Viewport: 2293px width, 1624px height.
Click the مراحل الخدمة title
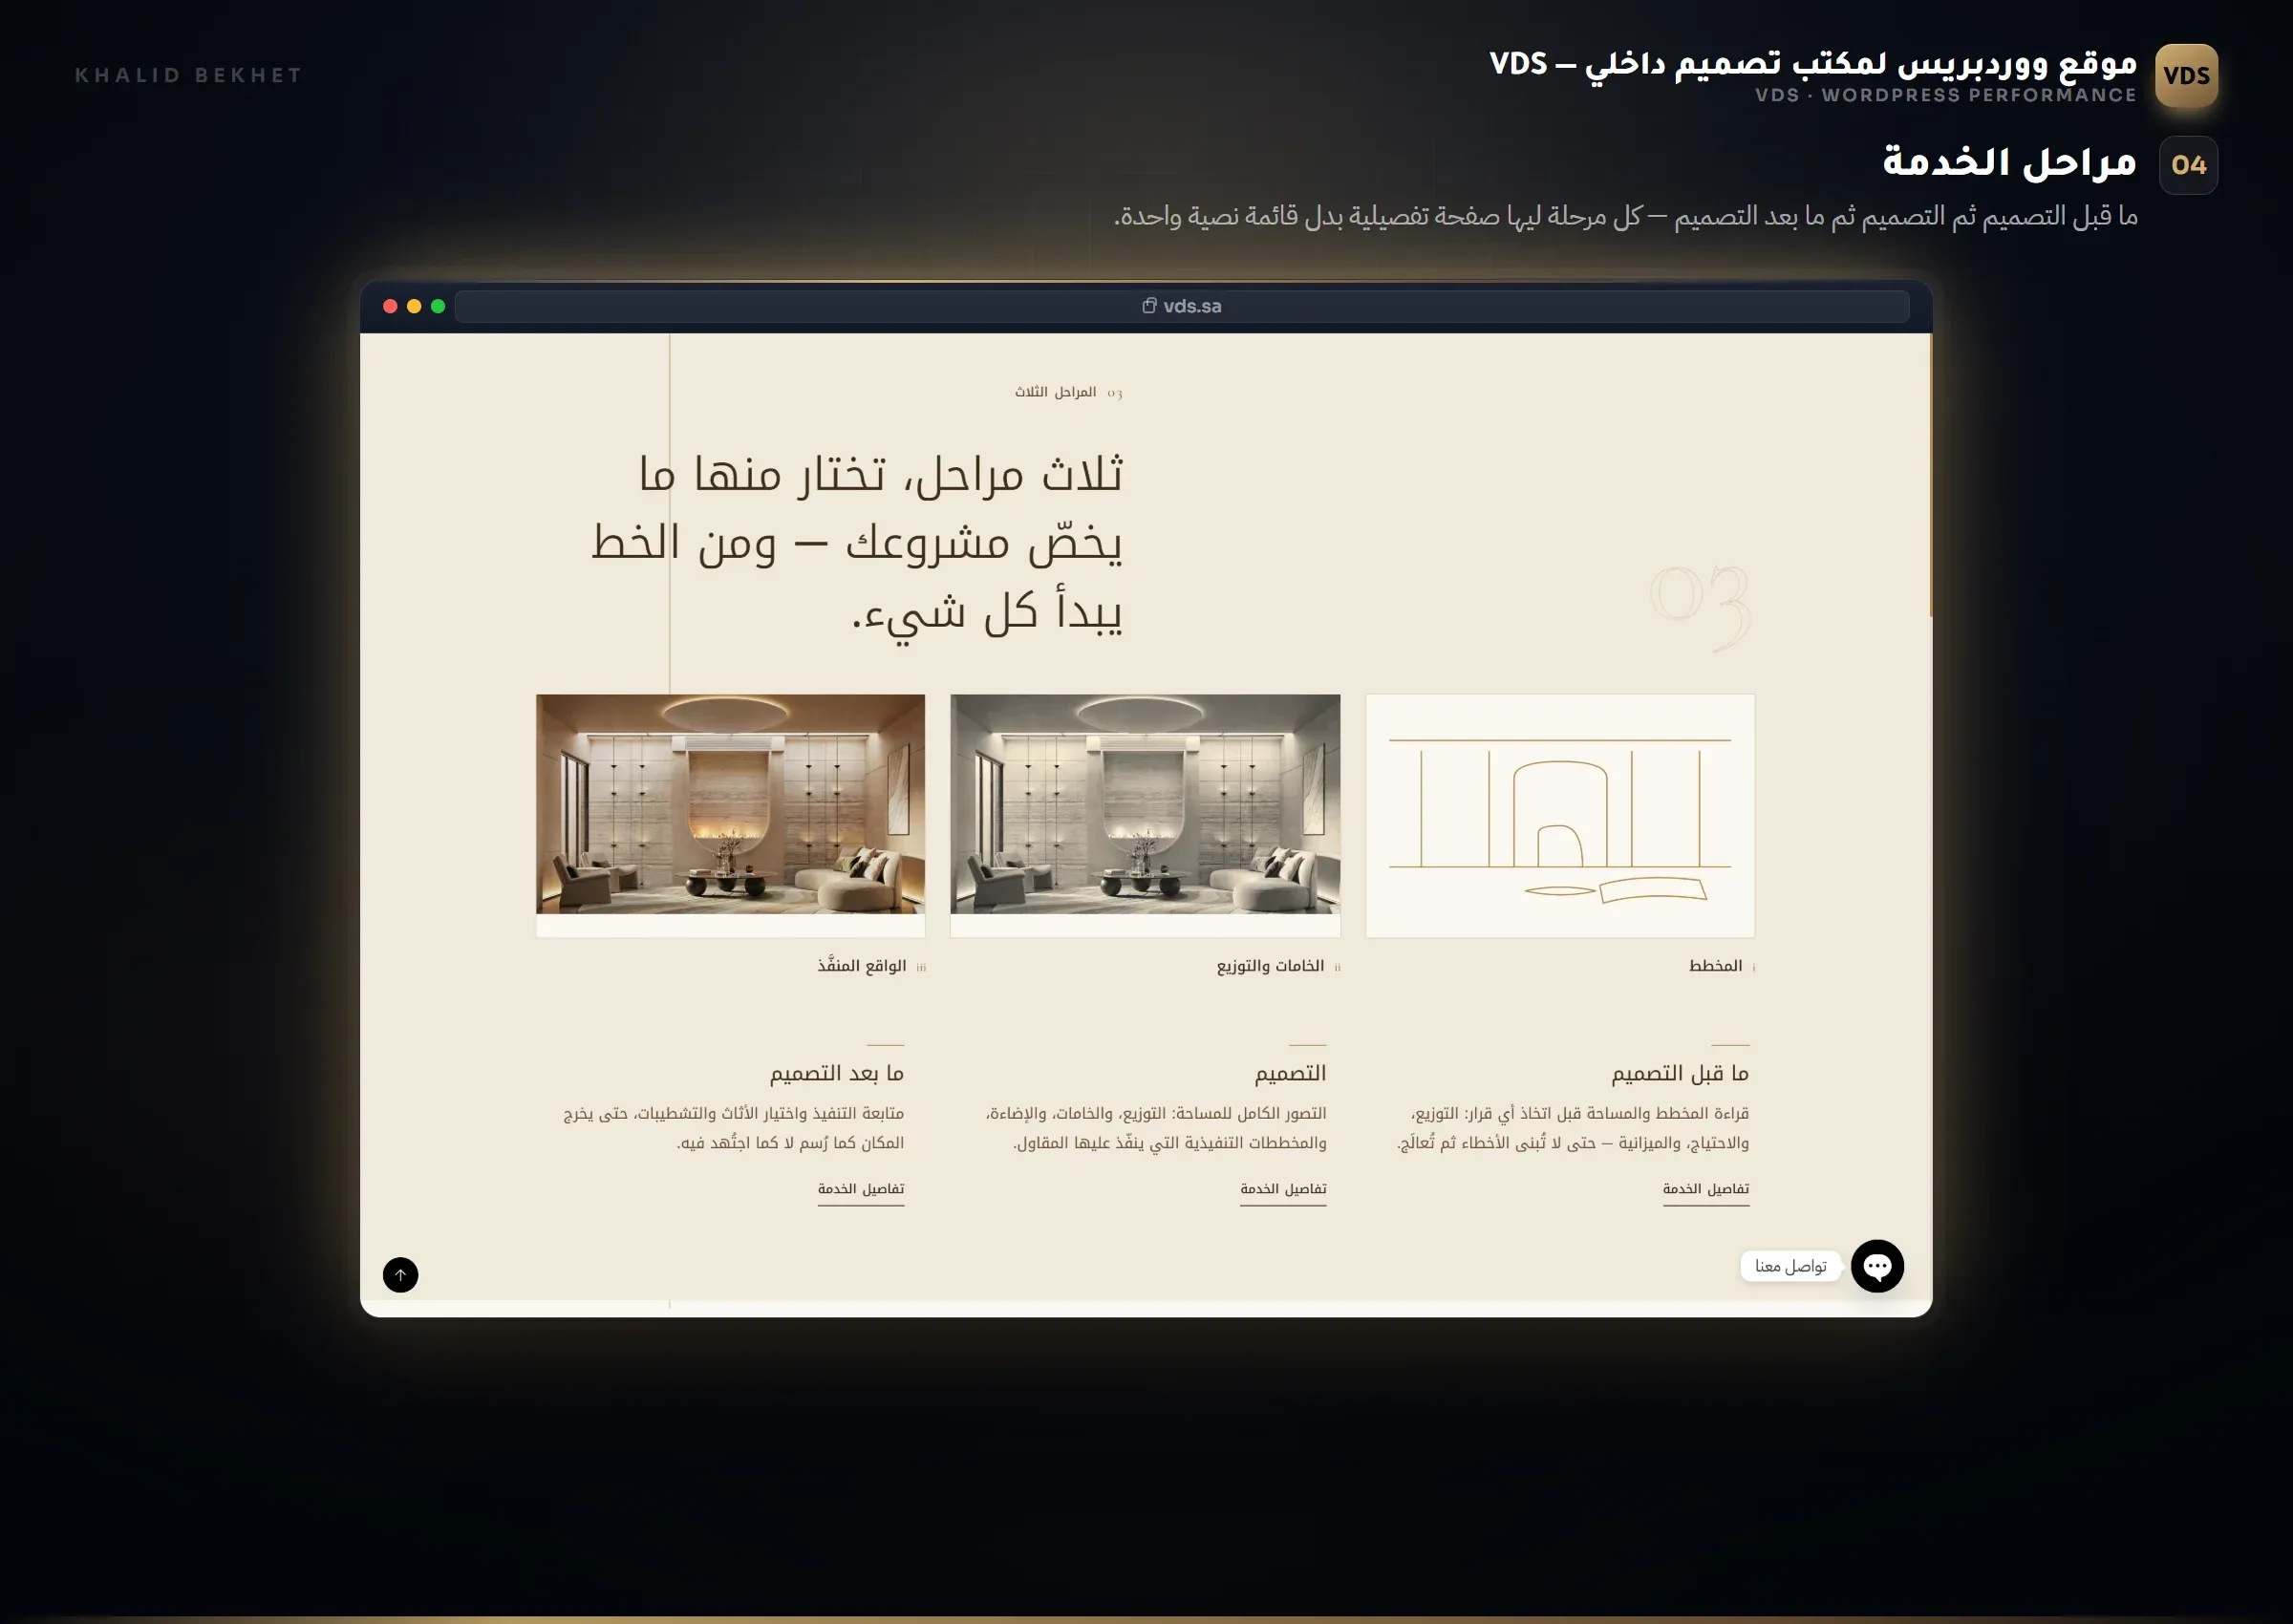[x=2008, y=162]
